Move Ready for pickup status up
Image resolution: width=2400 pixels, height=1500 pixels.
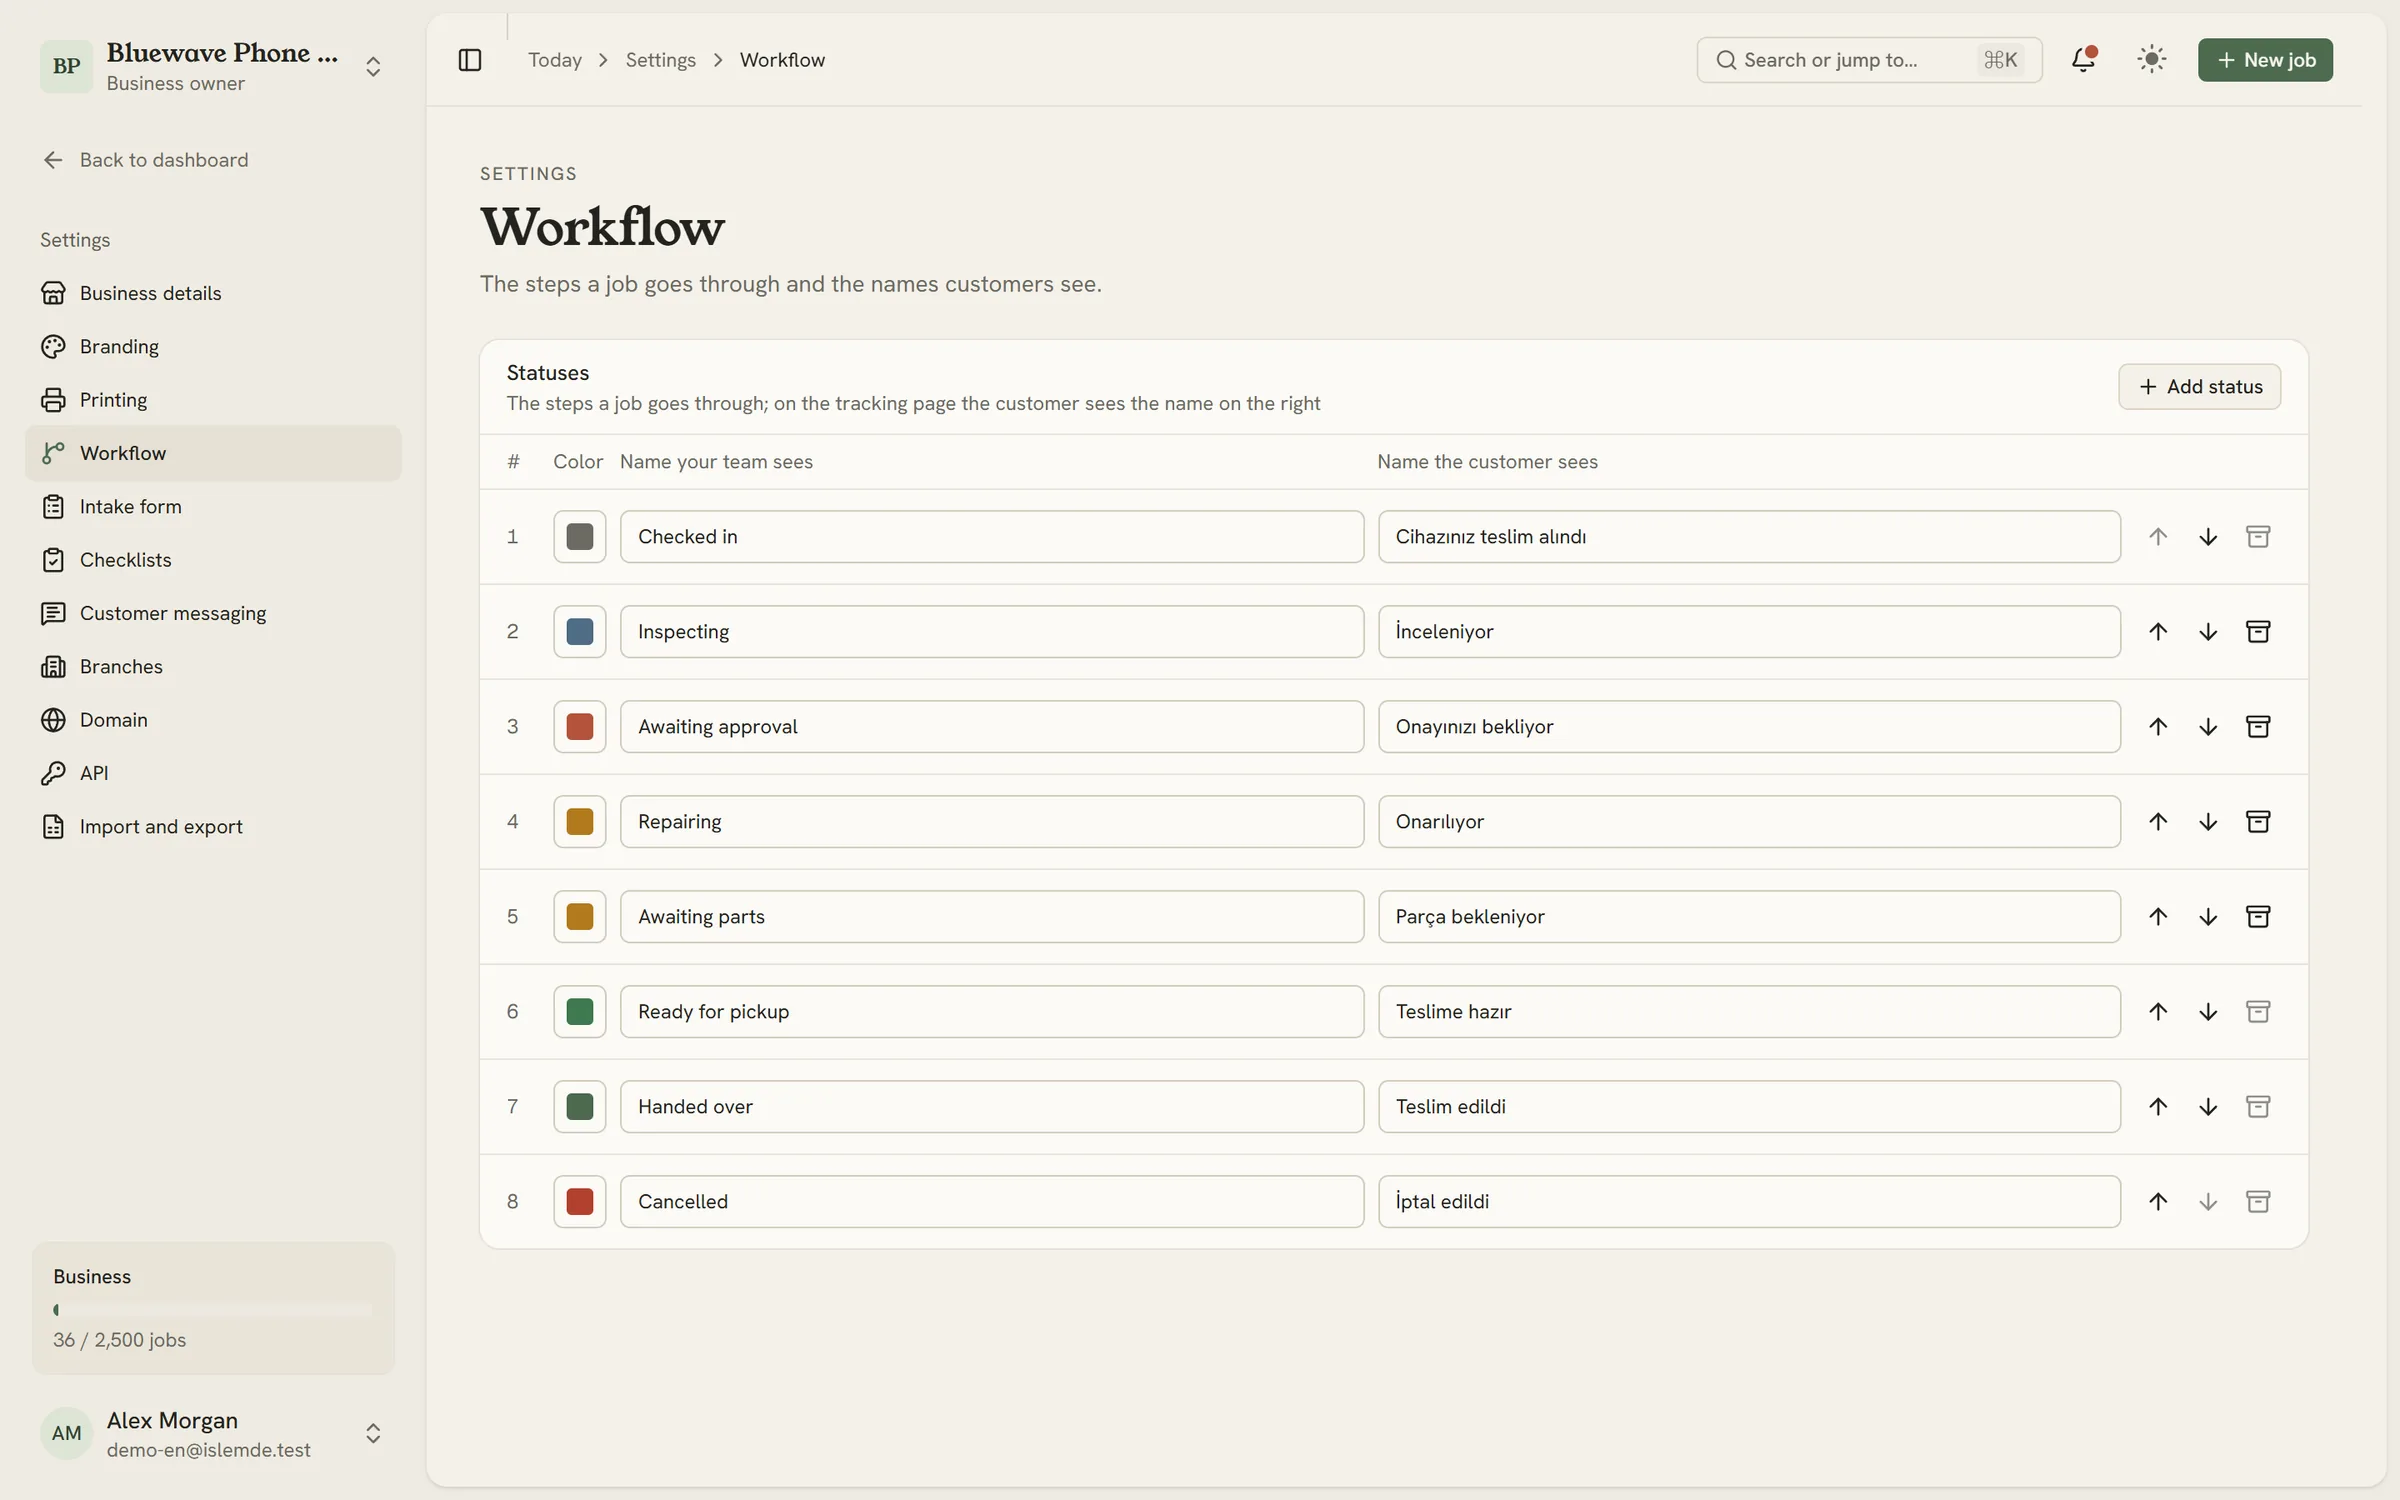tap(2158, 1012)
